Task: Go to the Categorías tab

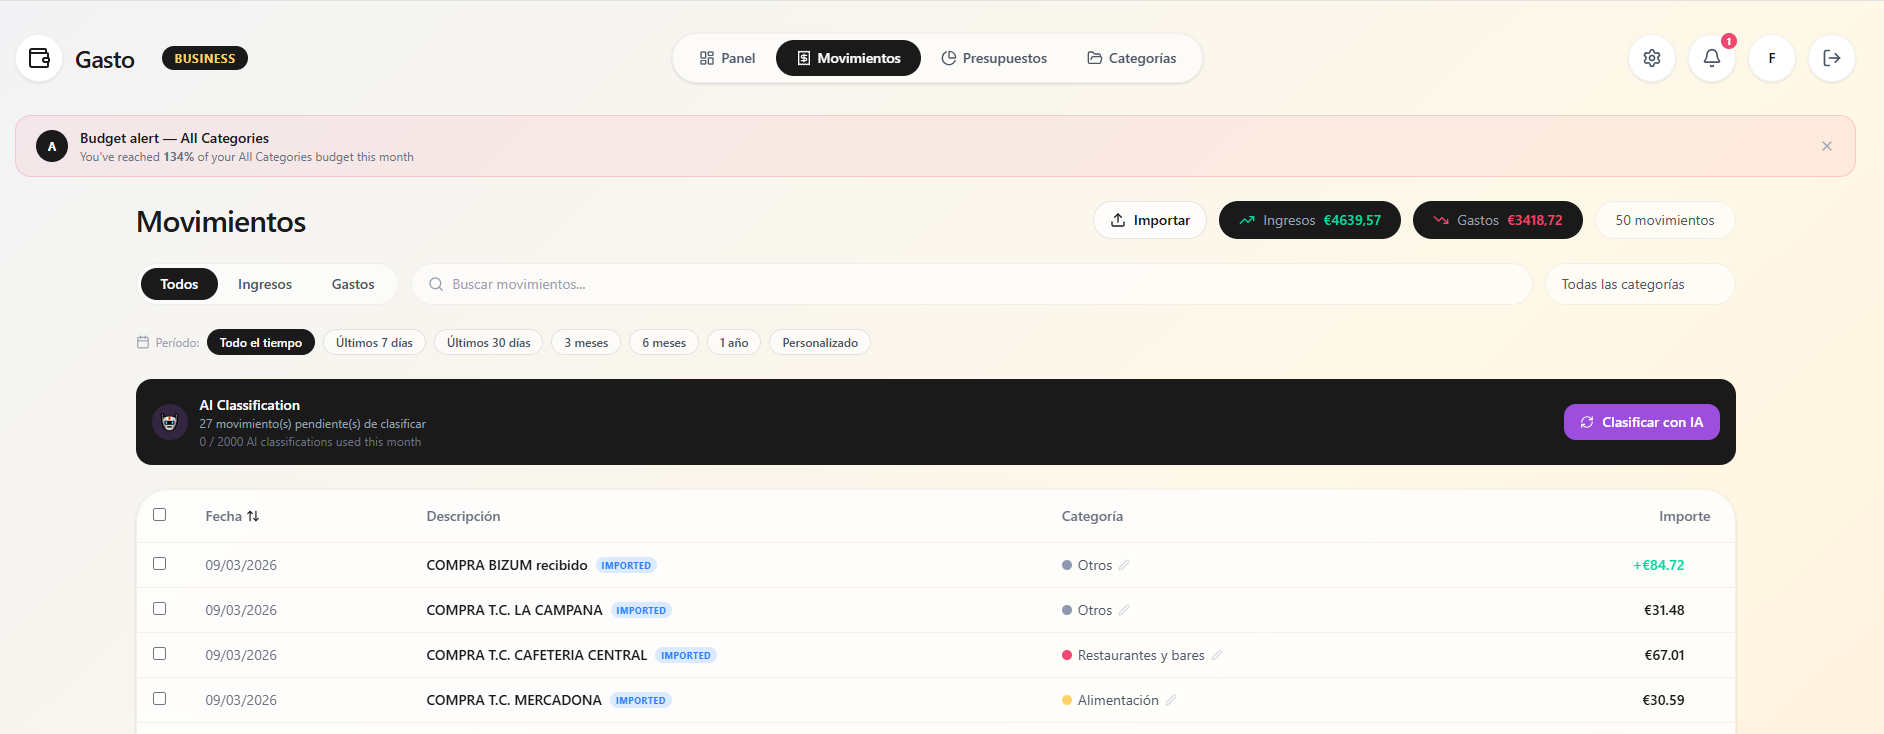Action: [x=1131, y=58]
